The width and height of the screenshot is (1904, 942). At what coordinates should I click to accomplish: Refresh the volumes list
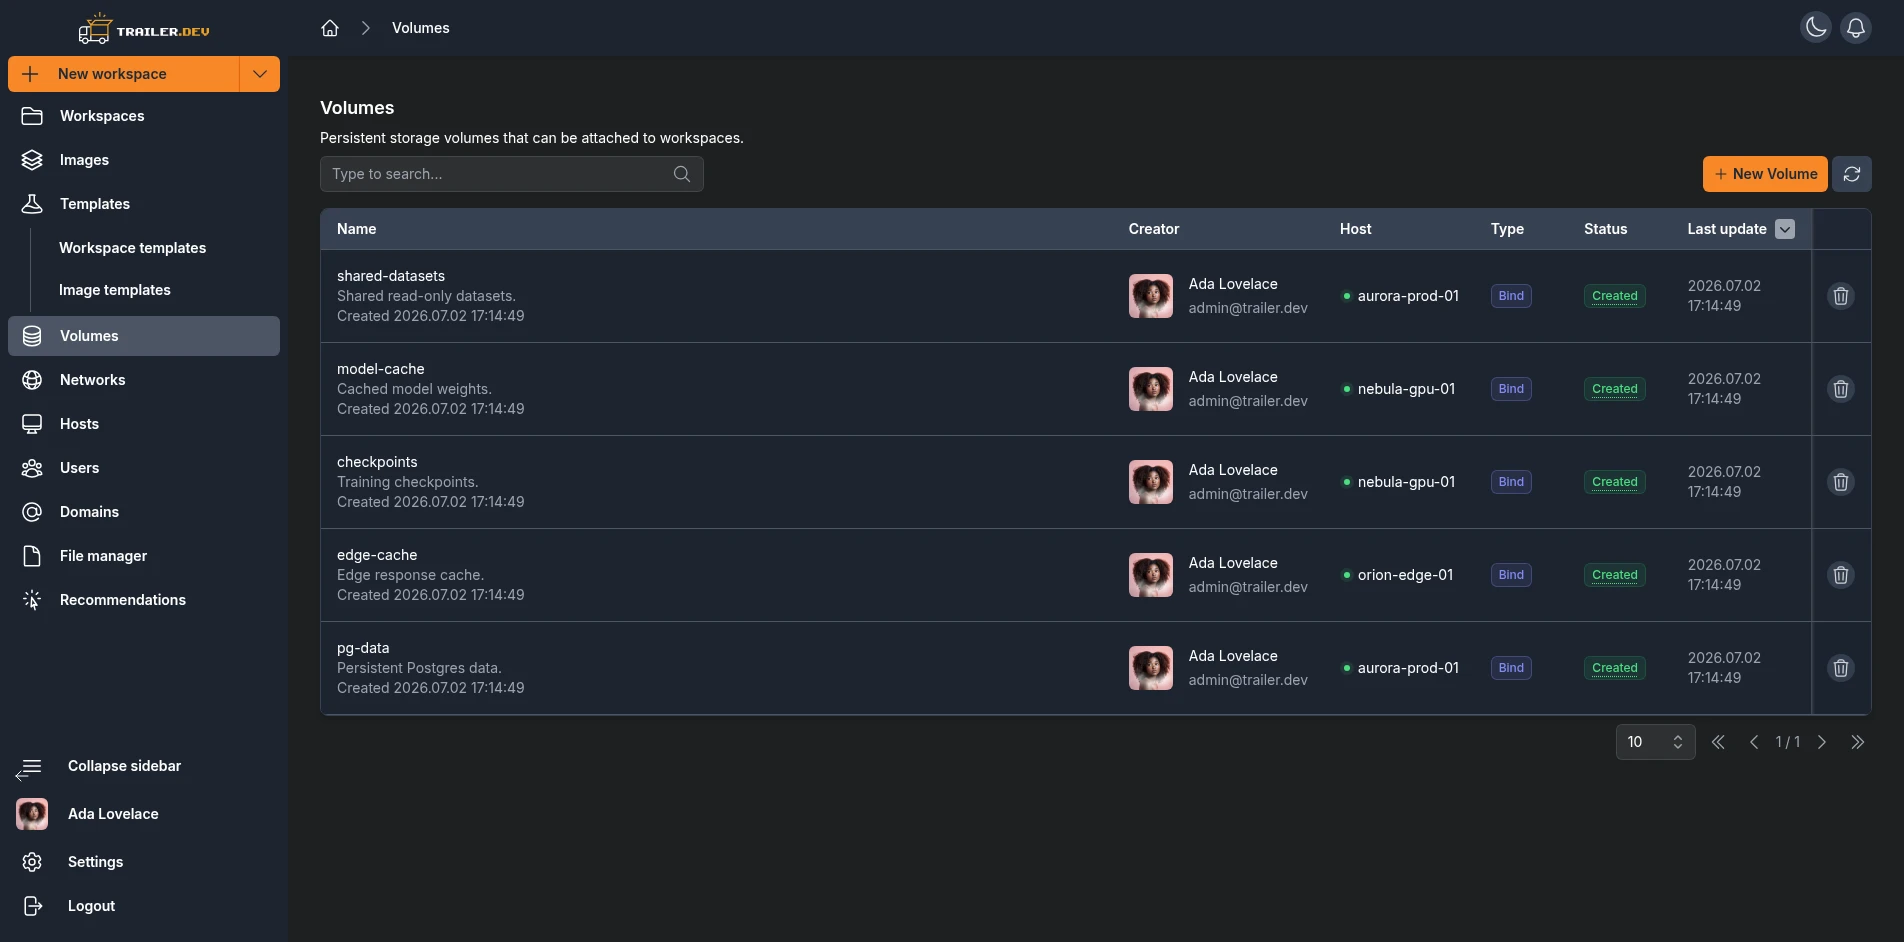coord(1852,174)
